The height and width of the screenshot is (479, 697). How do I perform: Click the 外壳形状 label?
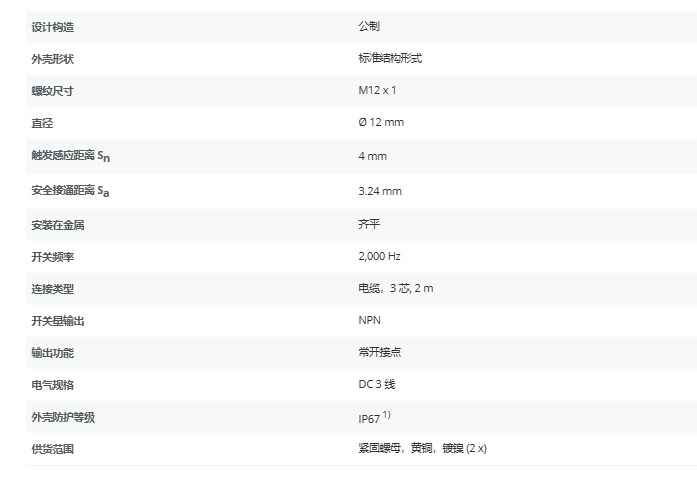pyautogui.click(x=52, y=59)
